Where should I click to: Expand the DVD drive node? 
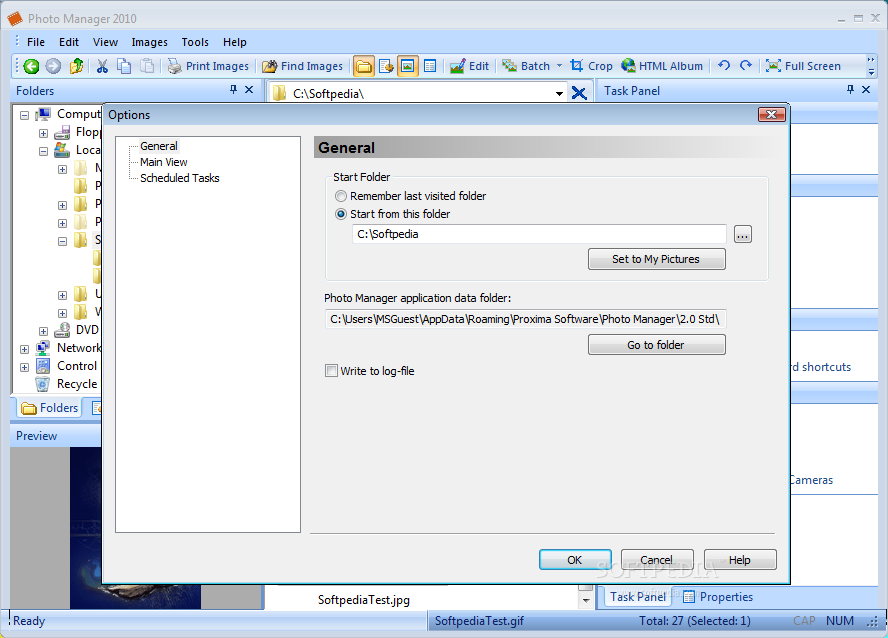point(43,331)
